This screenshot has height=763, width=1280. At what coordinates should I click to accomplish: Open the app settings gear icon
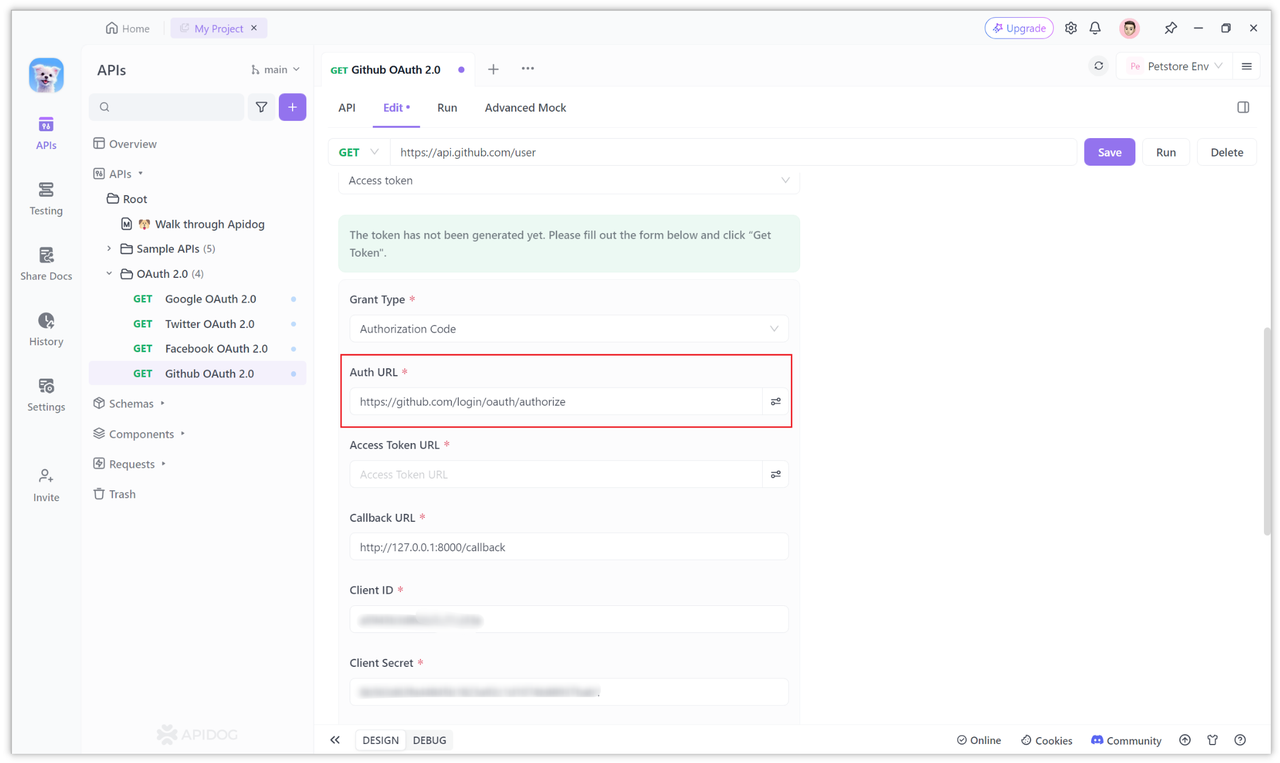(x=1071, y=28)
